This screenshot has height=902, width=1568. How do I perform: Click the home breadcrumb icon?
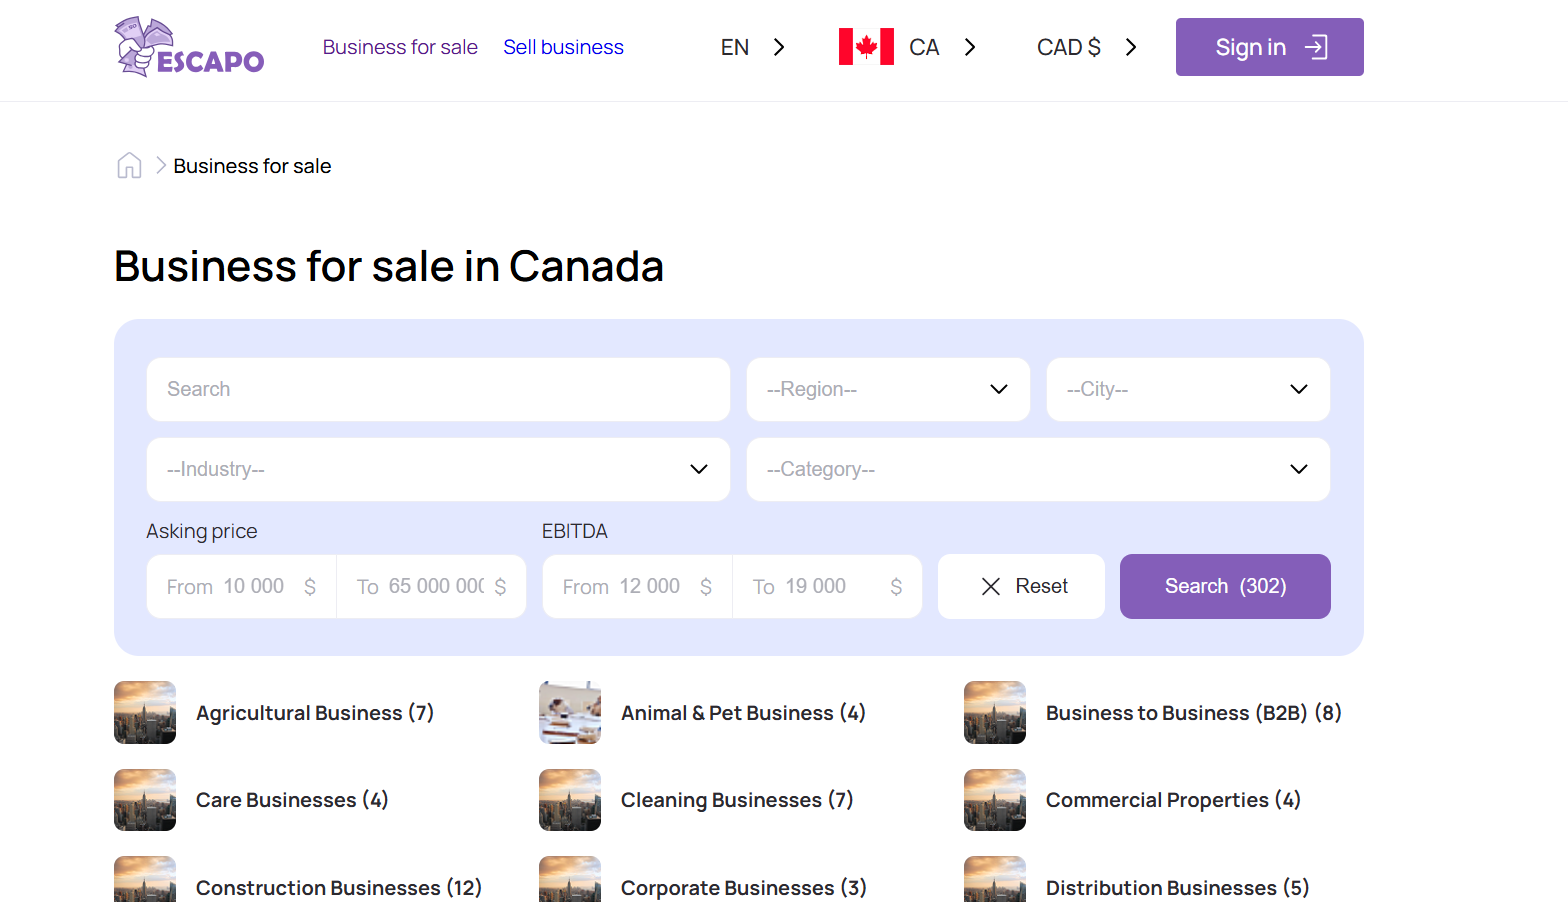[x=129, y=166]
